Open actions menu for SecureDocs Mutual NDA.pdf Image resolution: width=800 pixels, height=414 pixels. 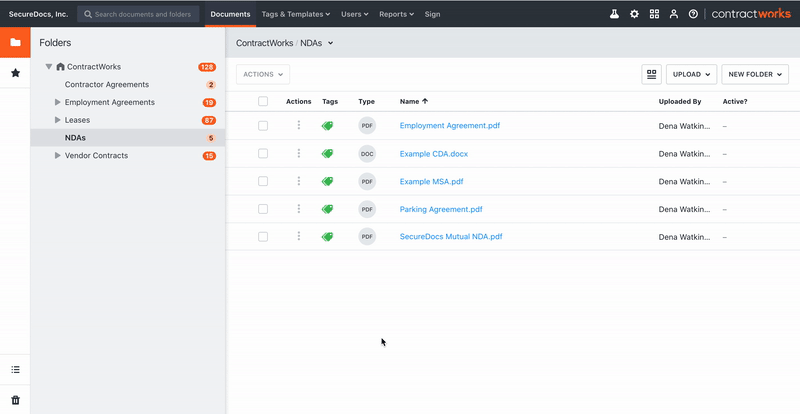[x=298, y=236]
